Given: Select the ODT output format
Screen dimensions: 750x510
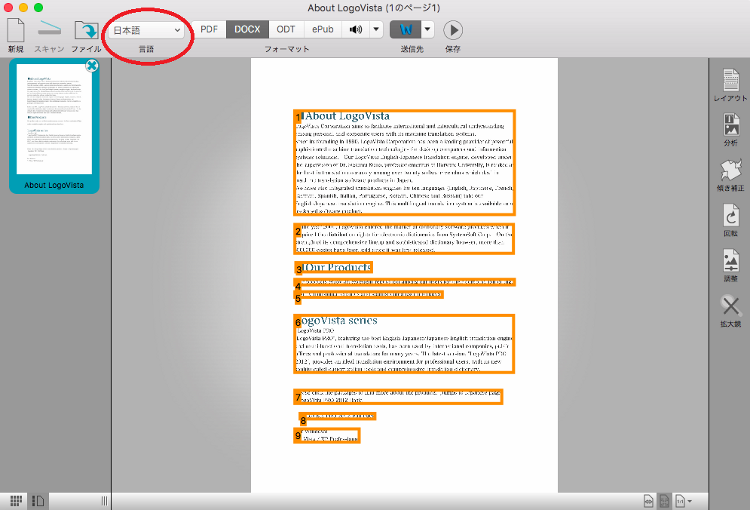Looking at the screenshot, I should click(286, 29).
